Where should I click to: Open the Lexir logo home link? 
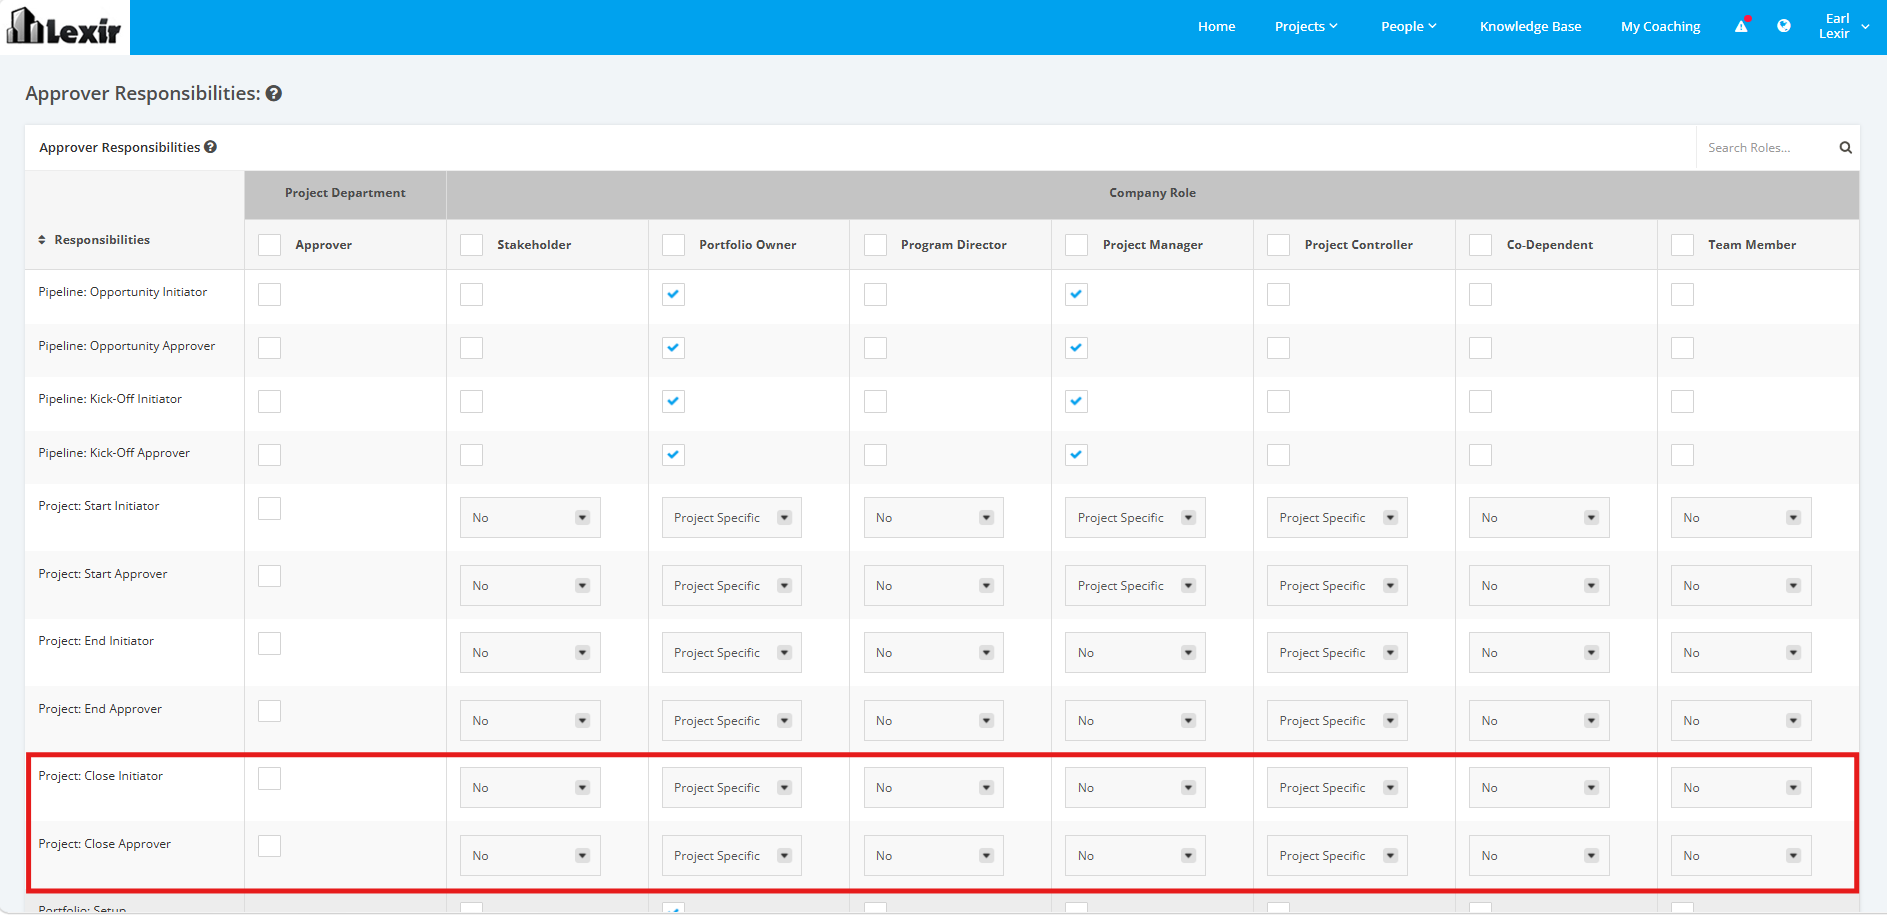click(x=64, y=27)
